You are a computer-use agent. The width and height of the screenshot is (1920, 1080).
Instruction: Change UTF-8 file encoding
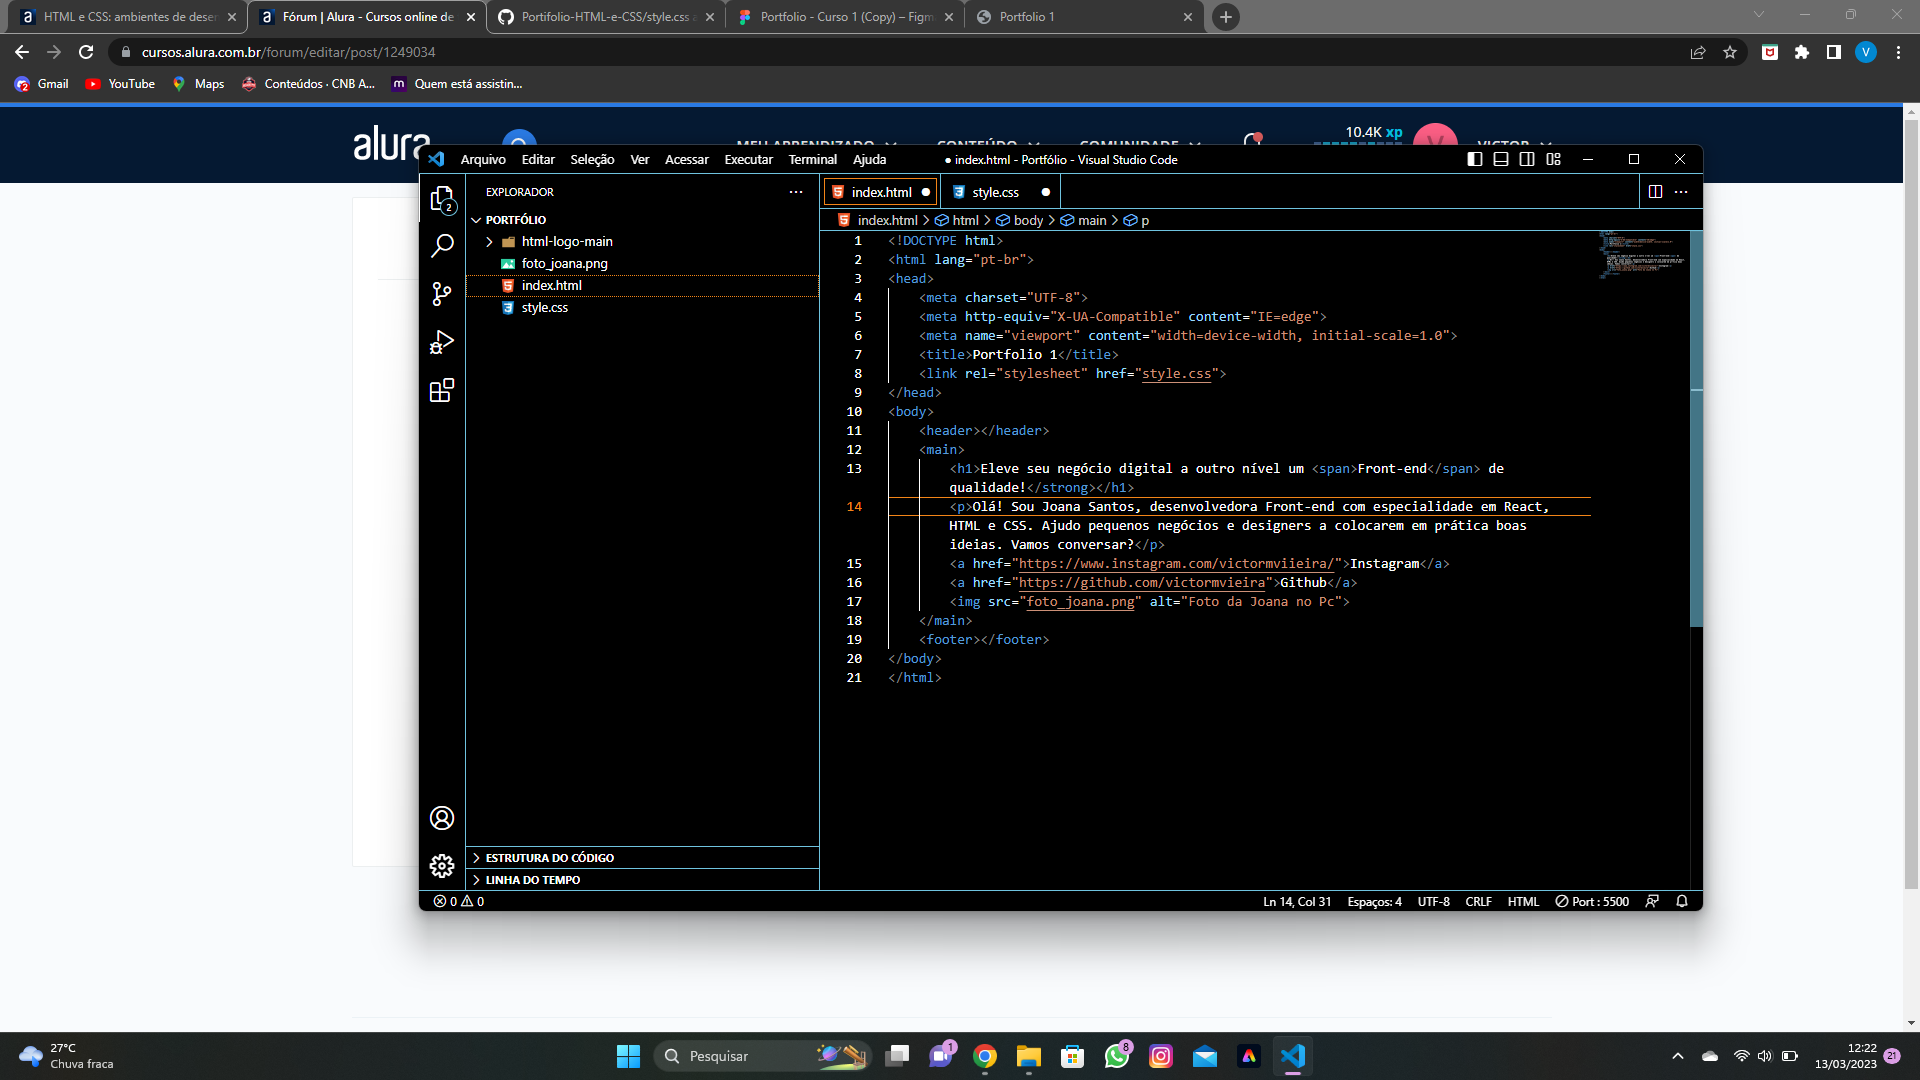(x=1433, y=902)
